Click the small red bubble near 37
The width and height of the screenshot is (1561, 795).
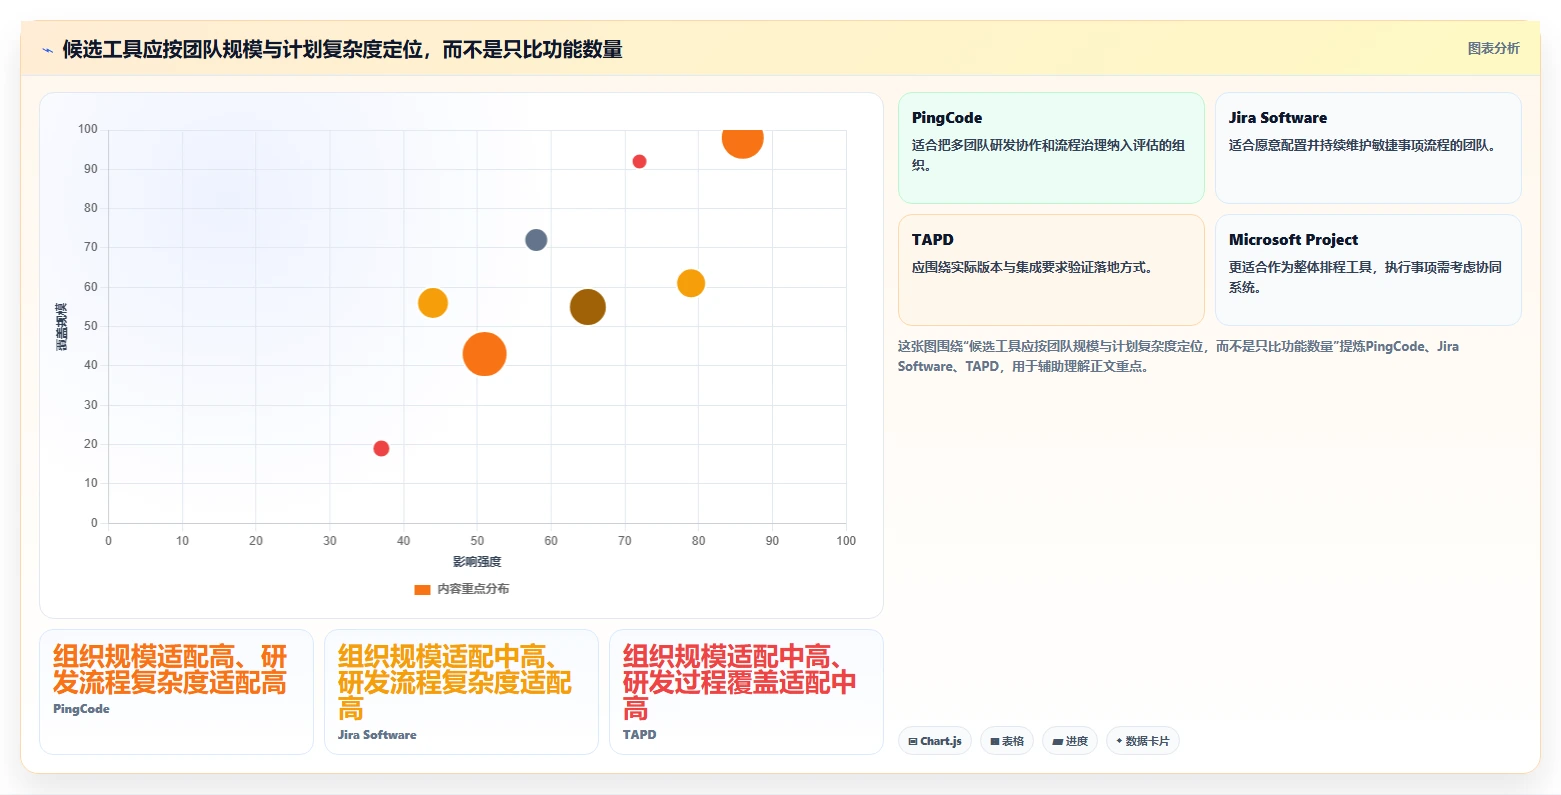pos(381,448)
